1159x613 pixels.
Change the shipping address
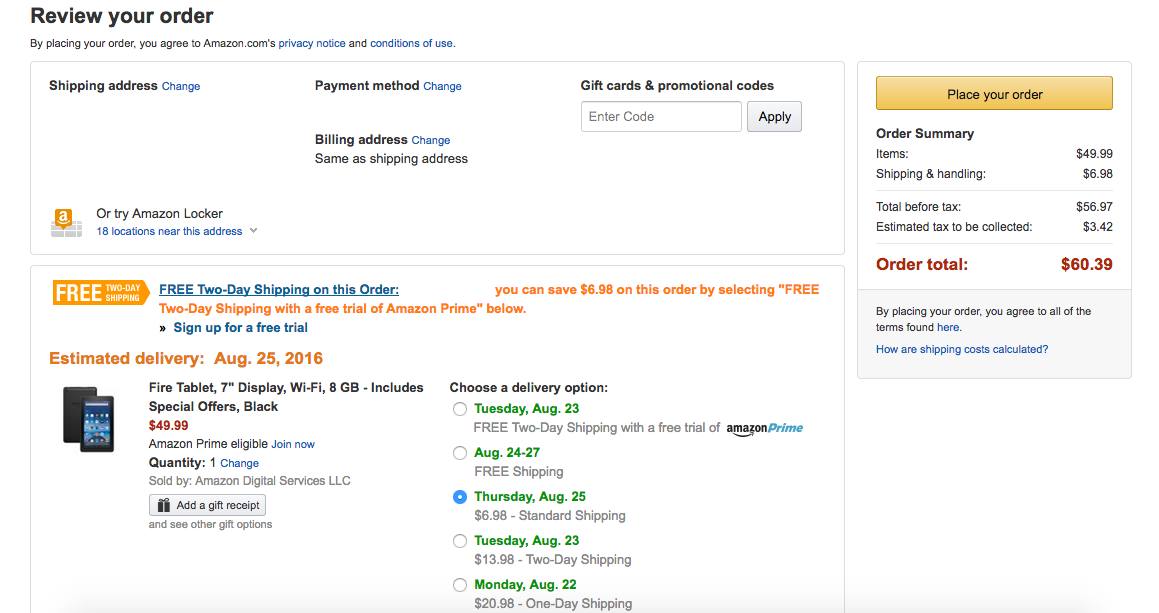pyautogui.click(x=180, y=86)
